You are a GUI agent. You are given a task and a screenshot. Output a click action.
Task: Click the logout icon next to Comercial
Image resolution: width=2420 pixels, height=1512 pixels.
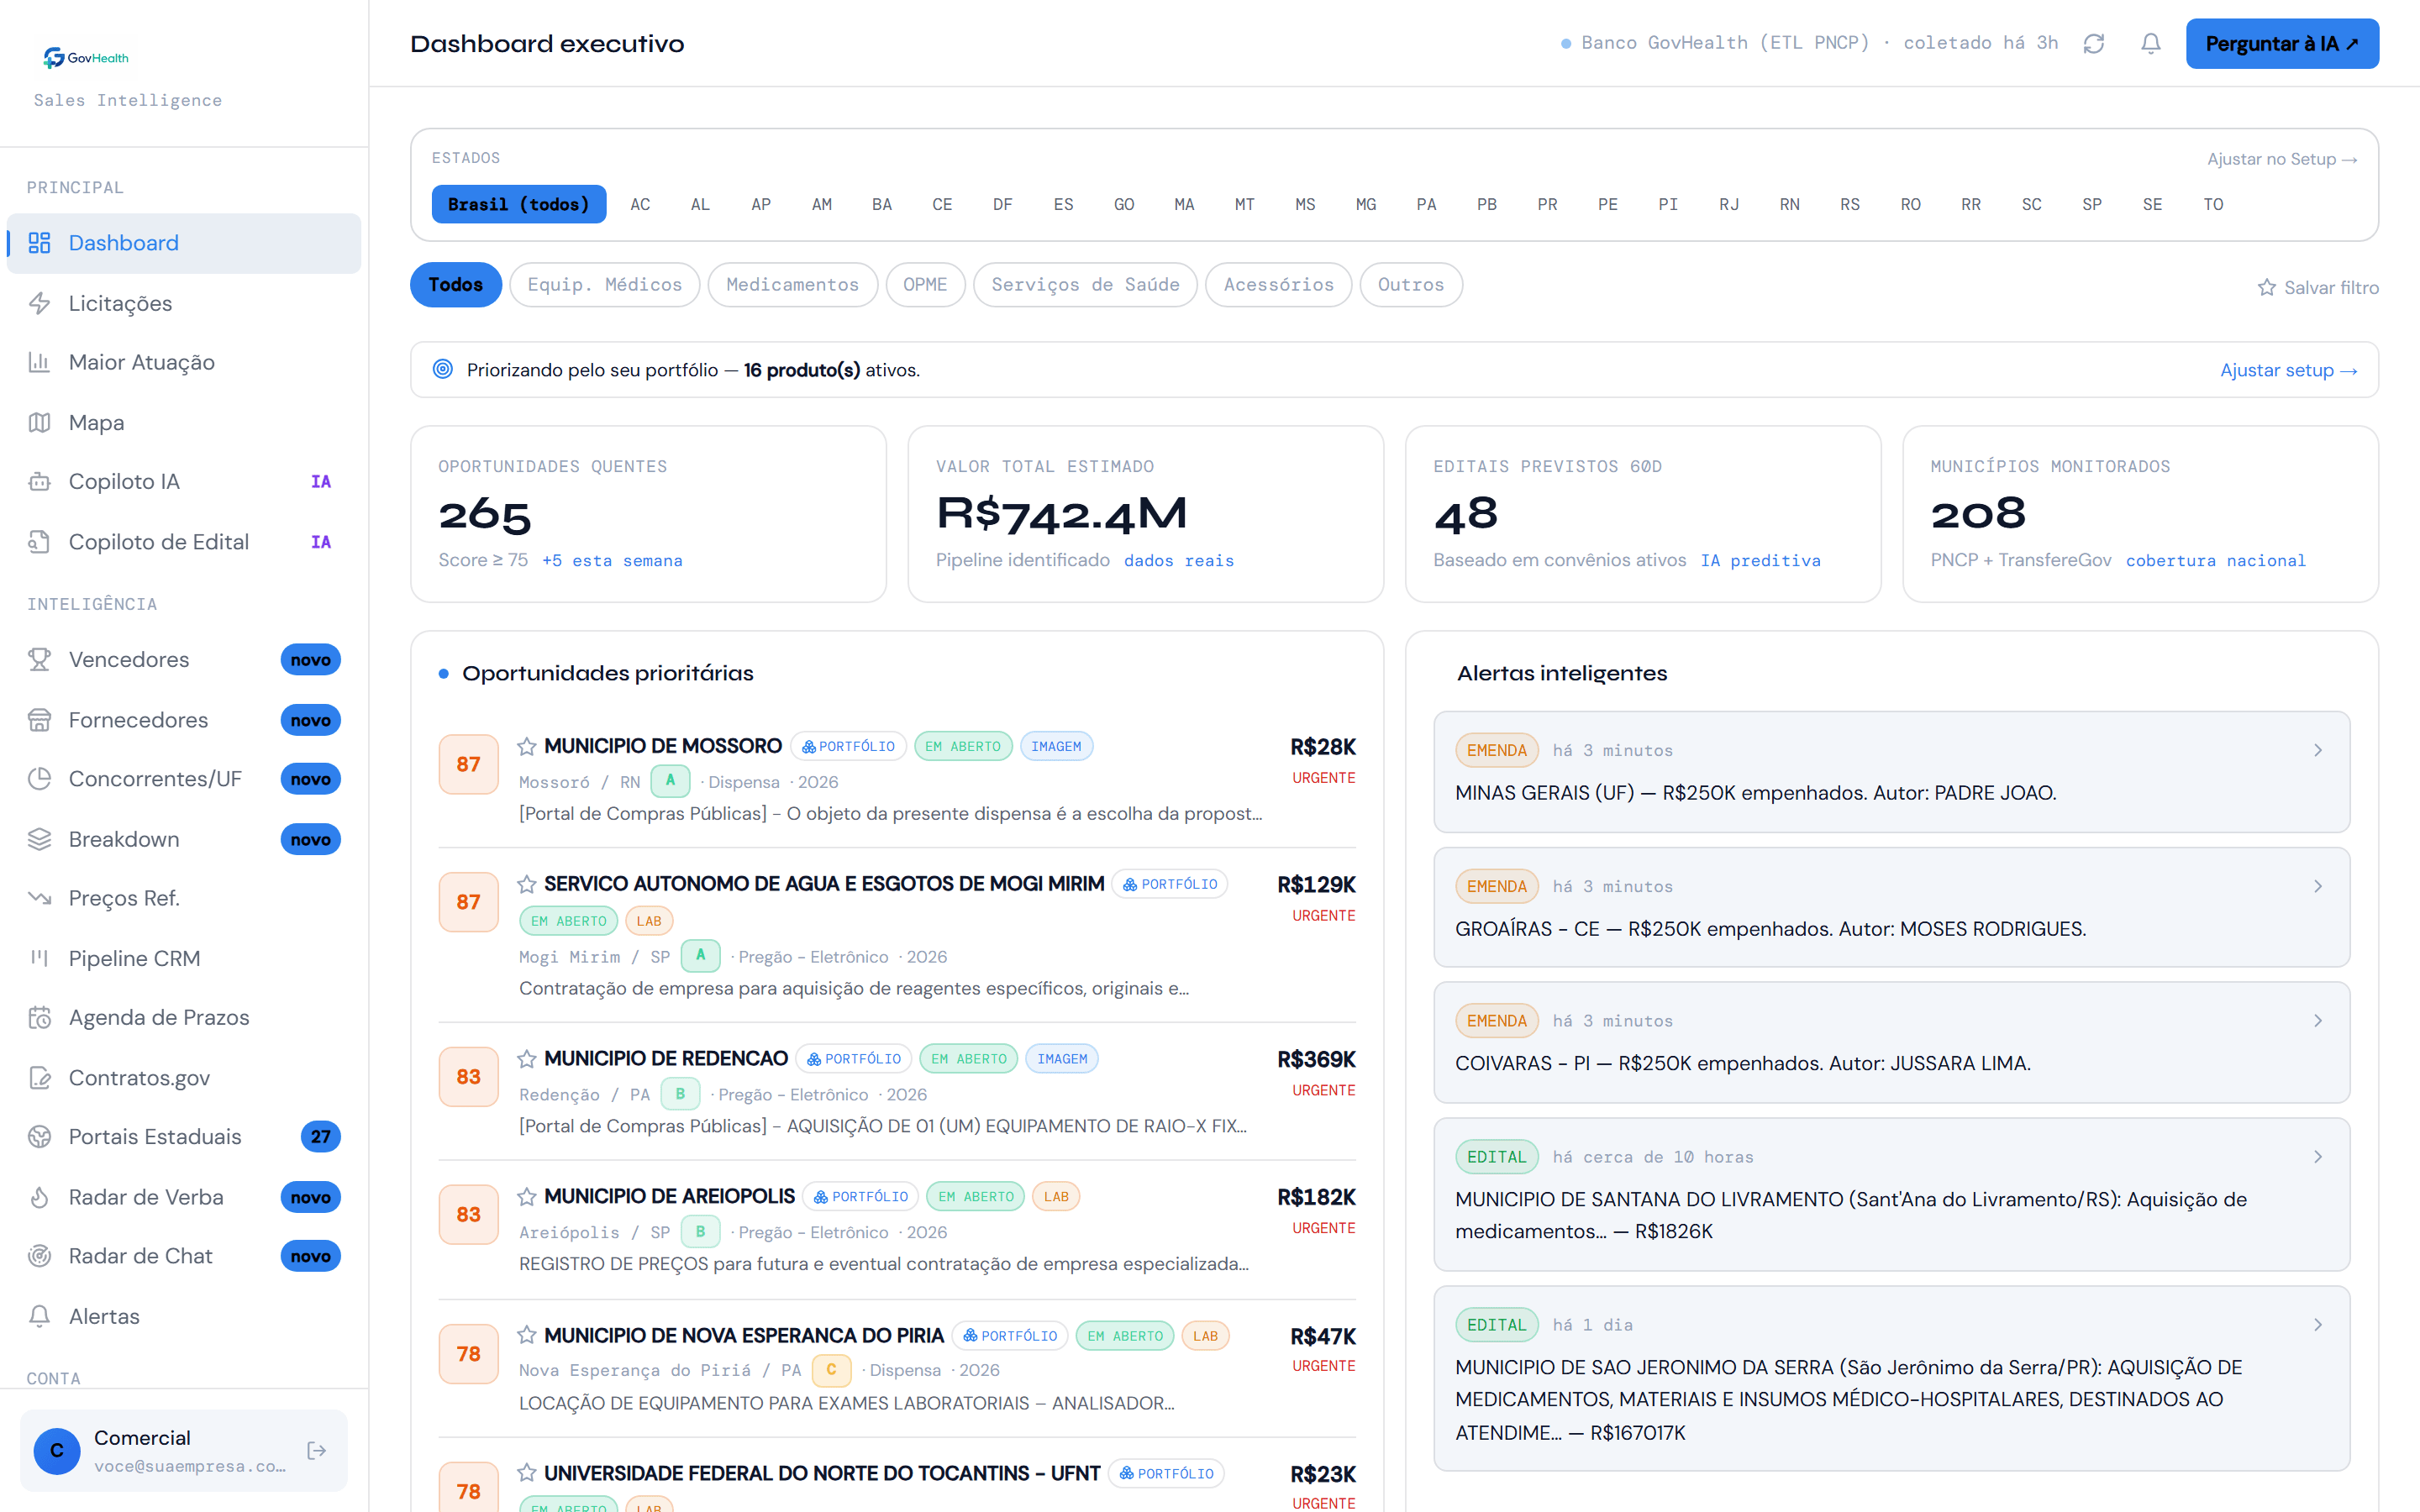317,1450
